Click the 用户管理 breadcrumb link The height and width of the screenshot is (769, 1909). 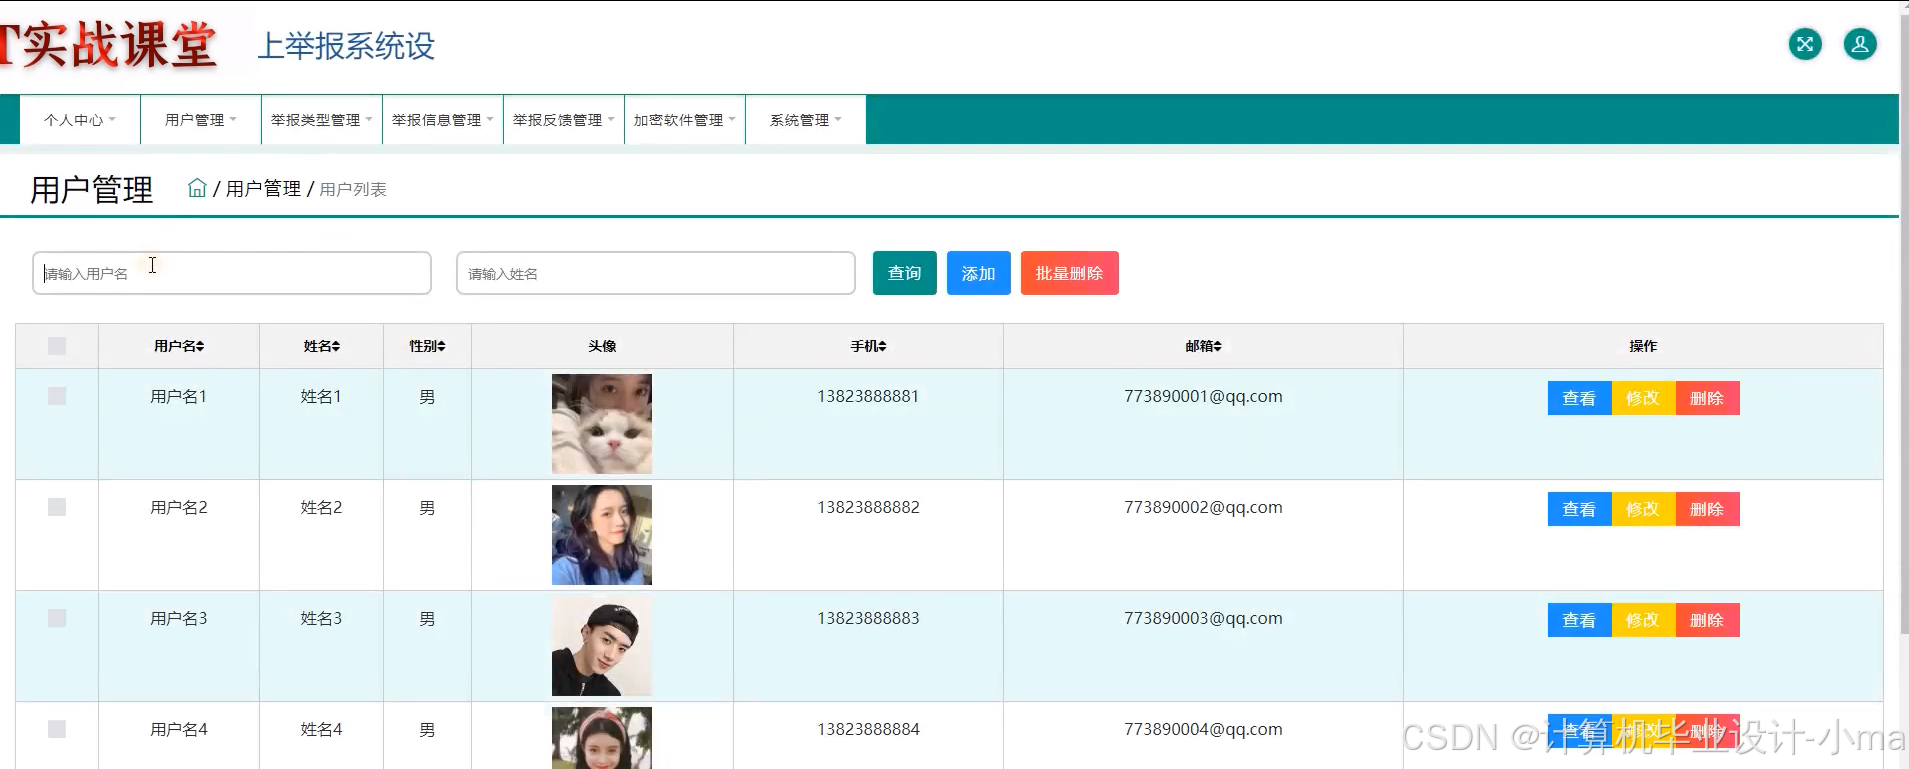[263, 189]
